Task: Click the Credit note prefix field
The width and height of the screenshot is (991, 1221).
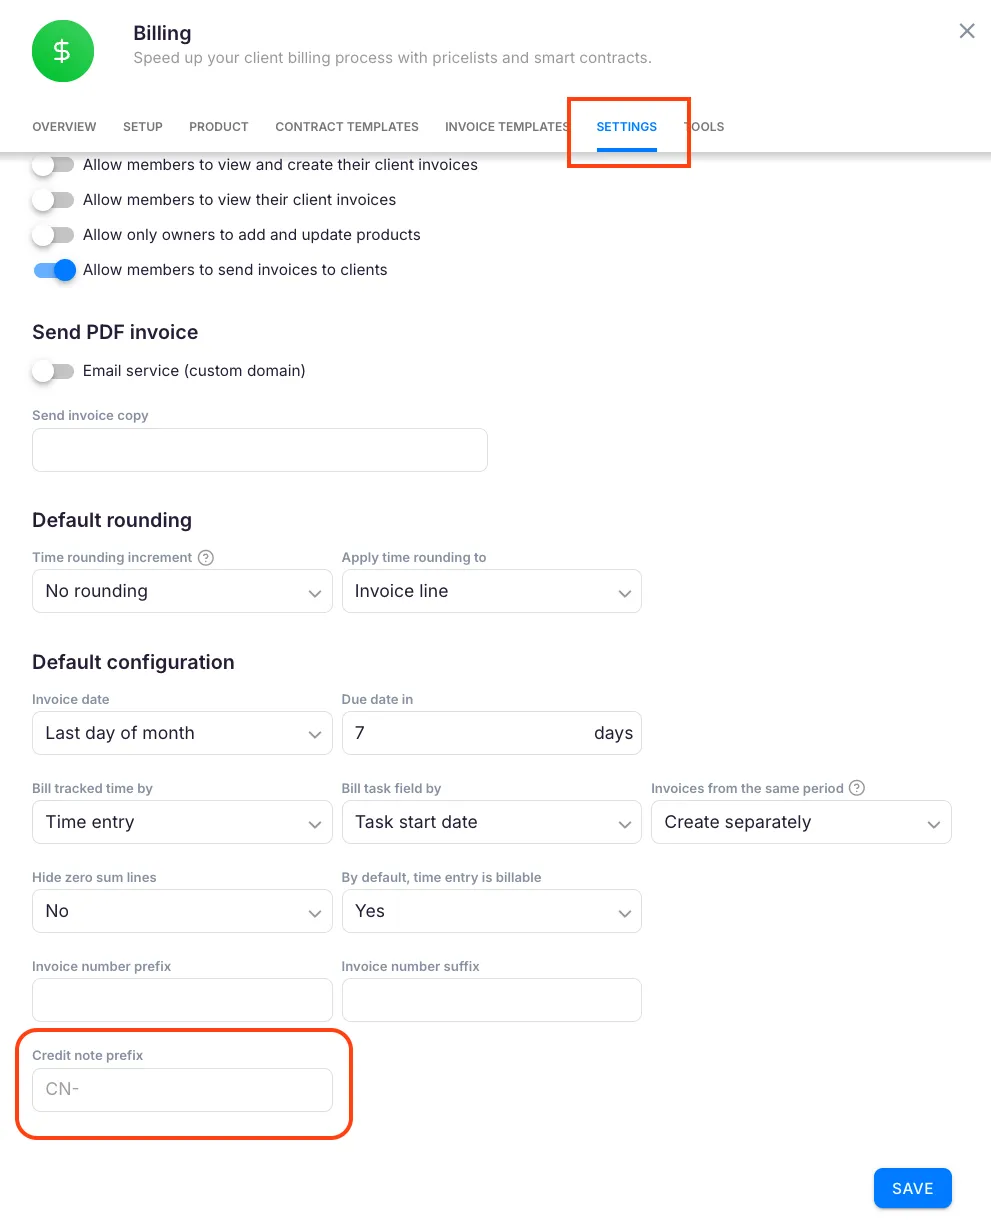Action: point(182,1089)
